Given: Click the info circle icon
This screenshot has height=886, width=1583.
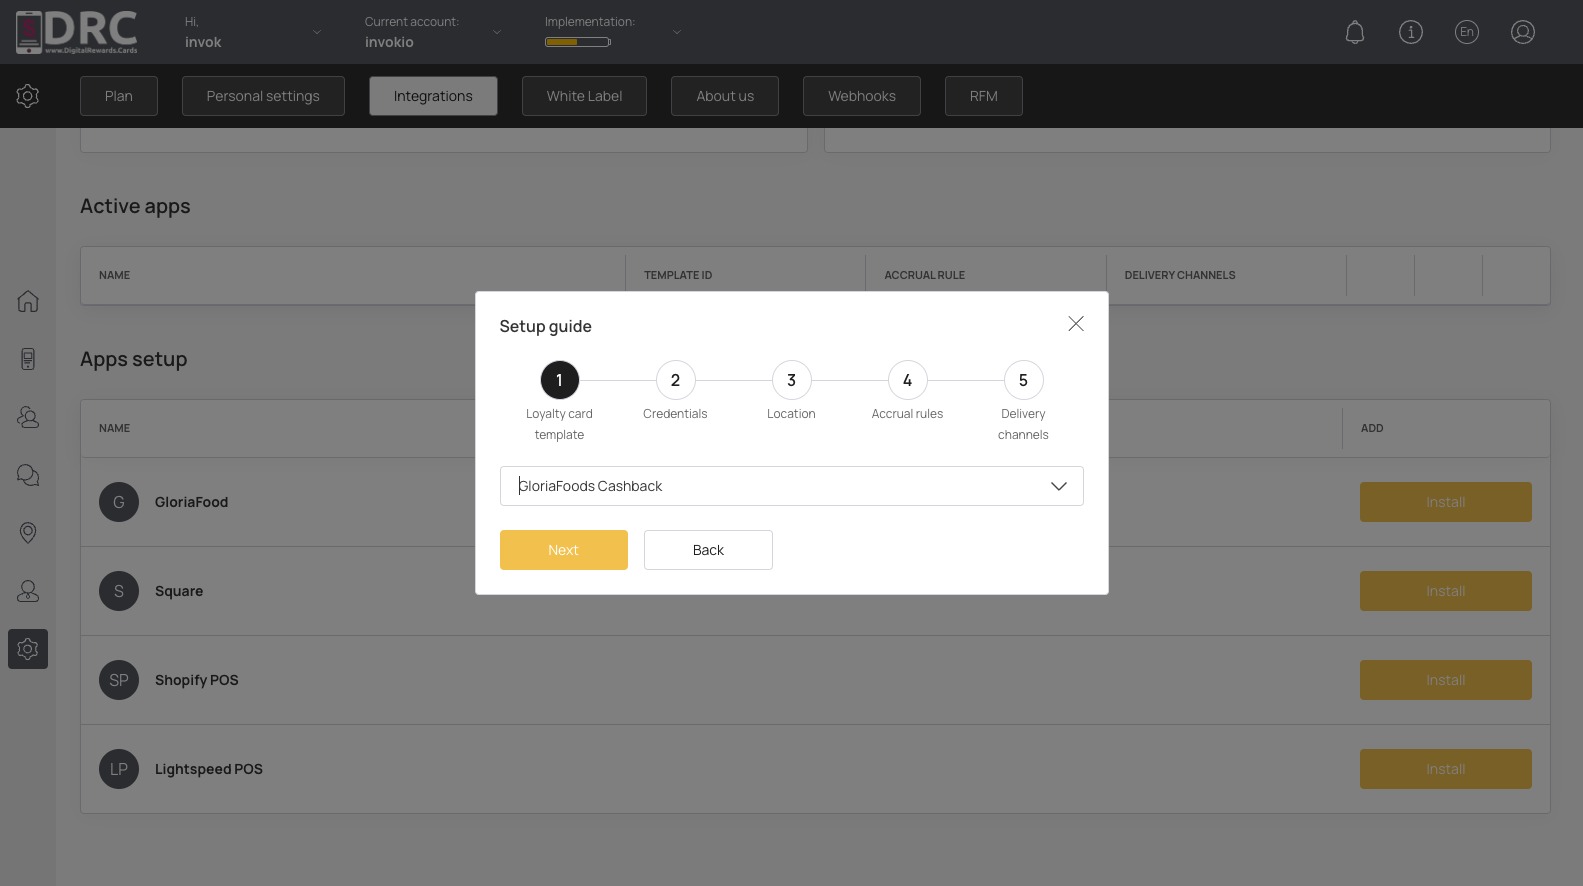Looking at the screenshot, I should click(1411, 32).
